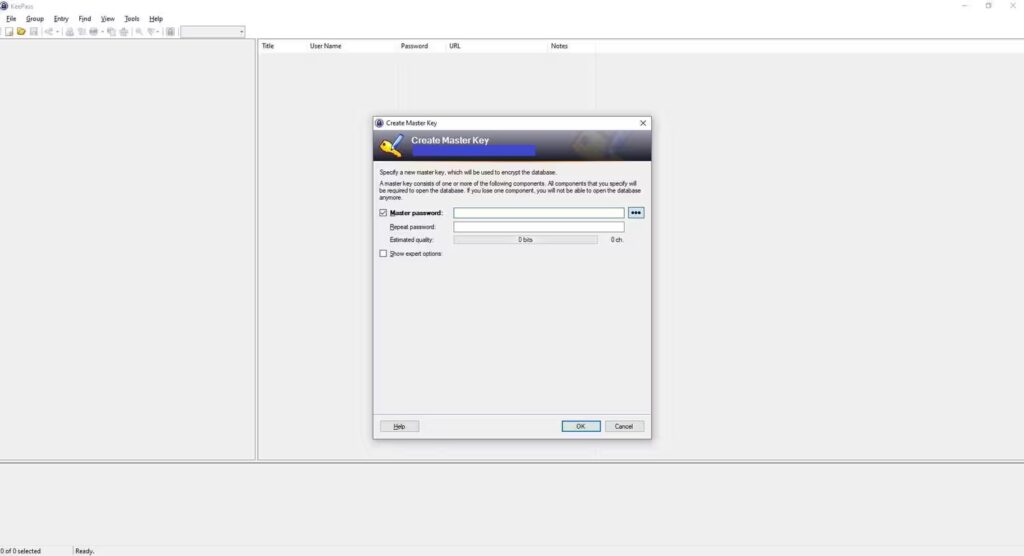Click the Estimated quality bits bar
The image size is (1024, 556).
coord(525,240)
